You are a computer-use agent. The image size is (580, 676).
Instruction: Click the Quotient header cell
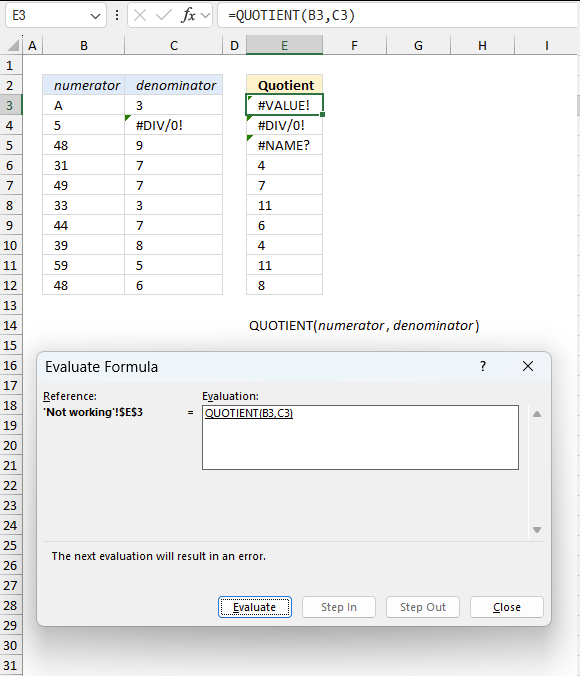285,85
